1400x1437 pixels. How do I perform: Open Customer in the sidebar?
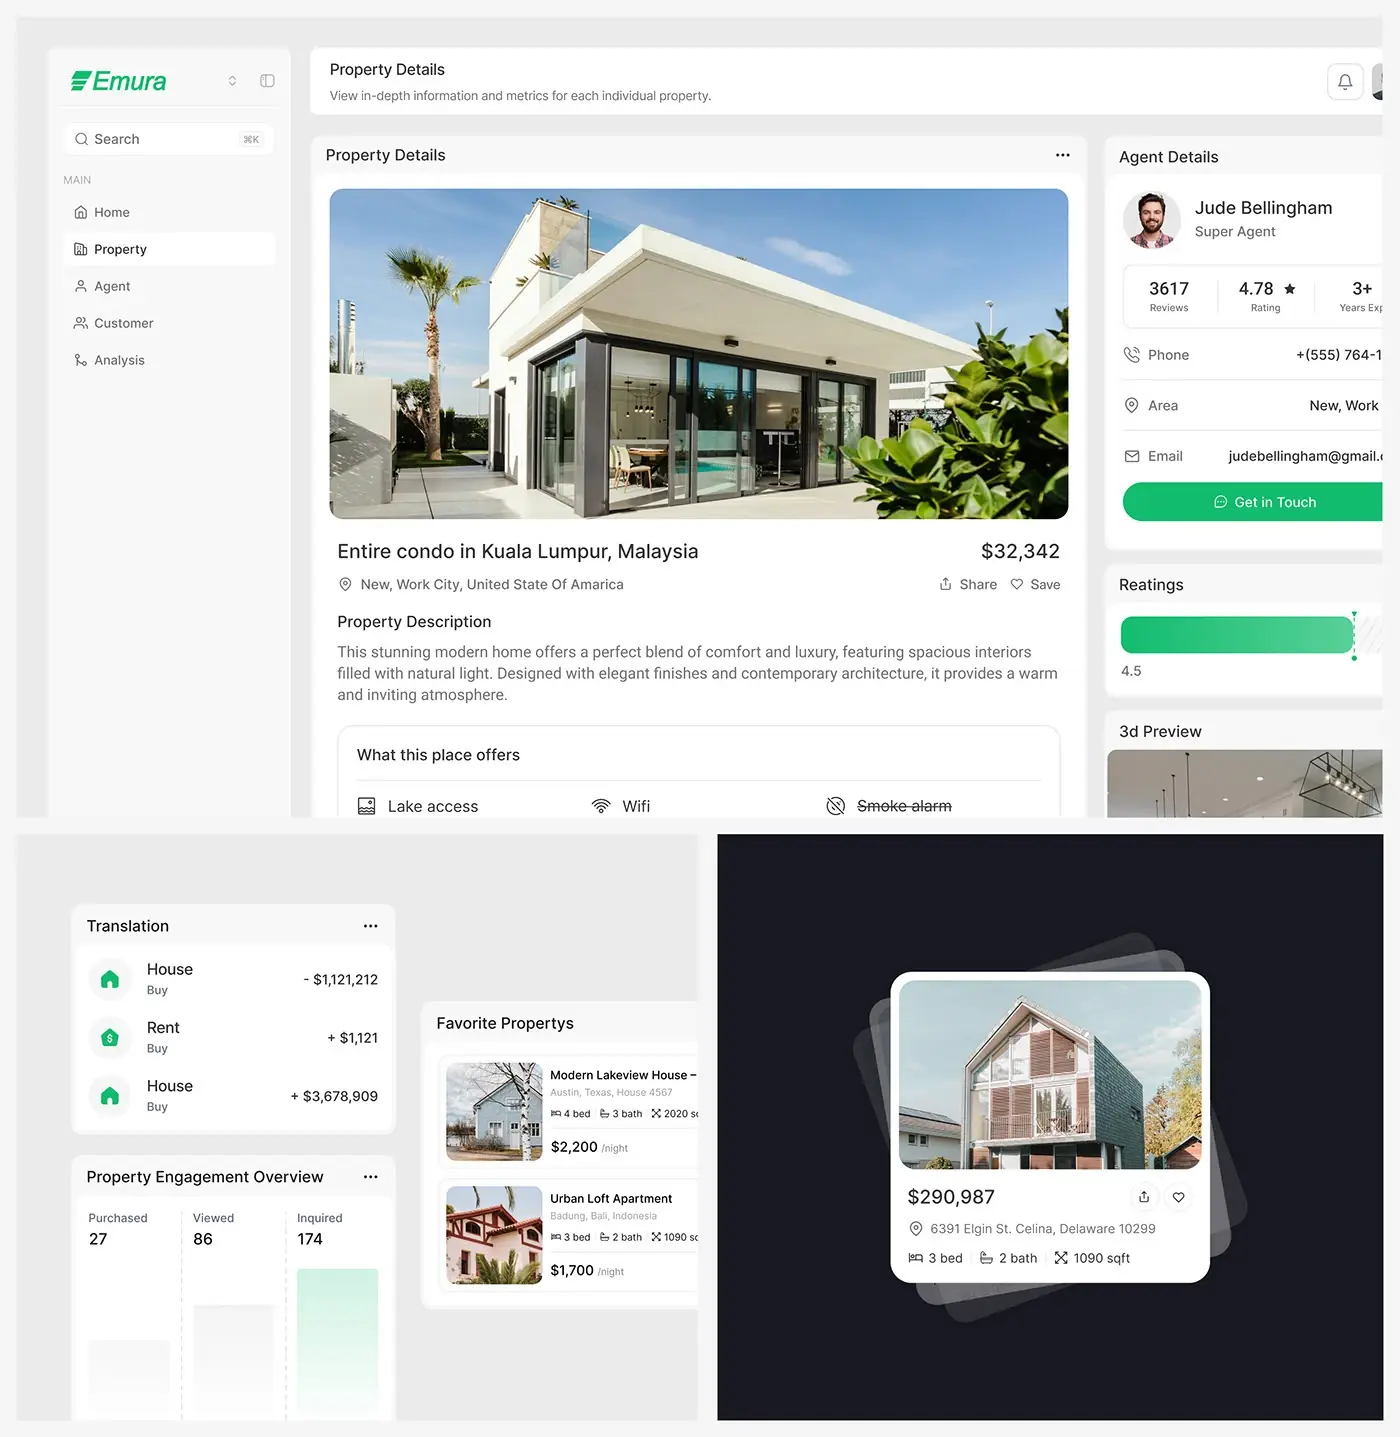168,323
